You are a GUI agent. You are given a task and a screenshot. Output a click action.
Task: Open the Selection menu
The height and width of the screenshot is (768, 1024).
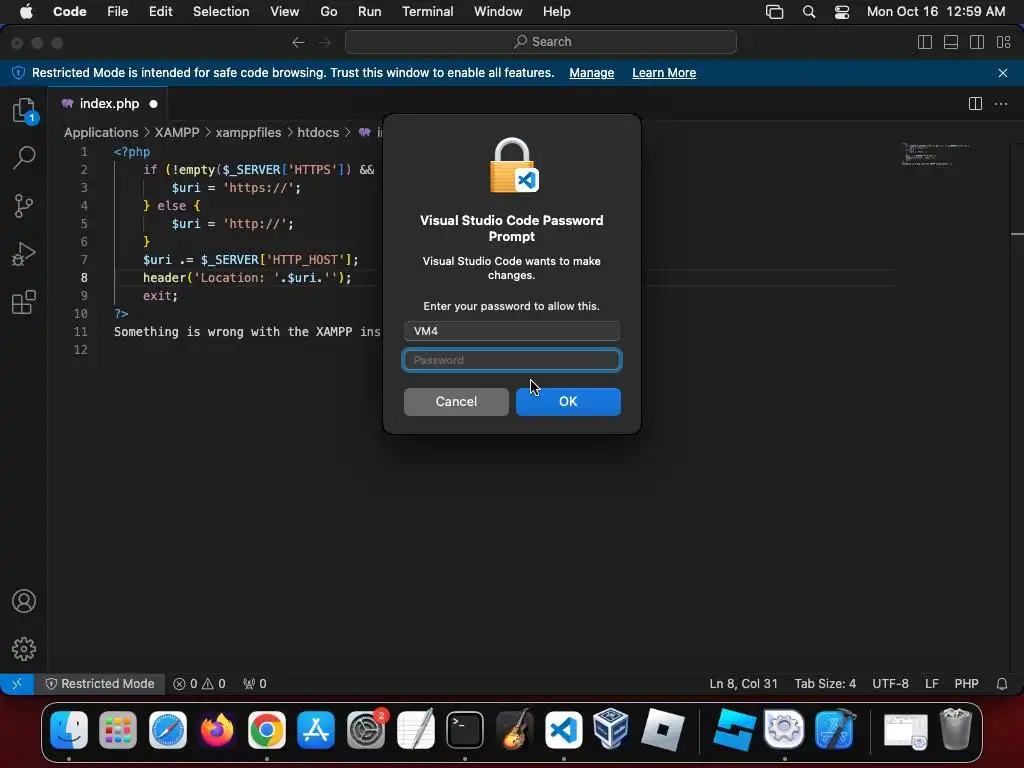[x=221, y=12]
